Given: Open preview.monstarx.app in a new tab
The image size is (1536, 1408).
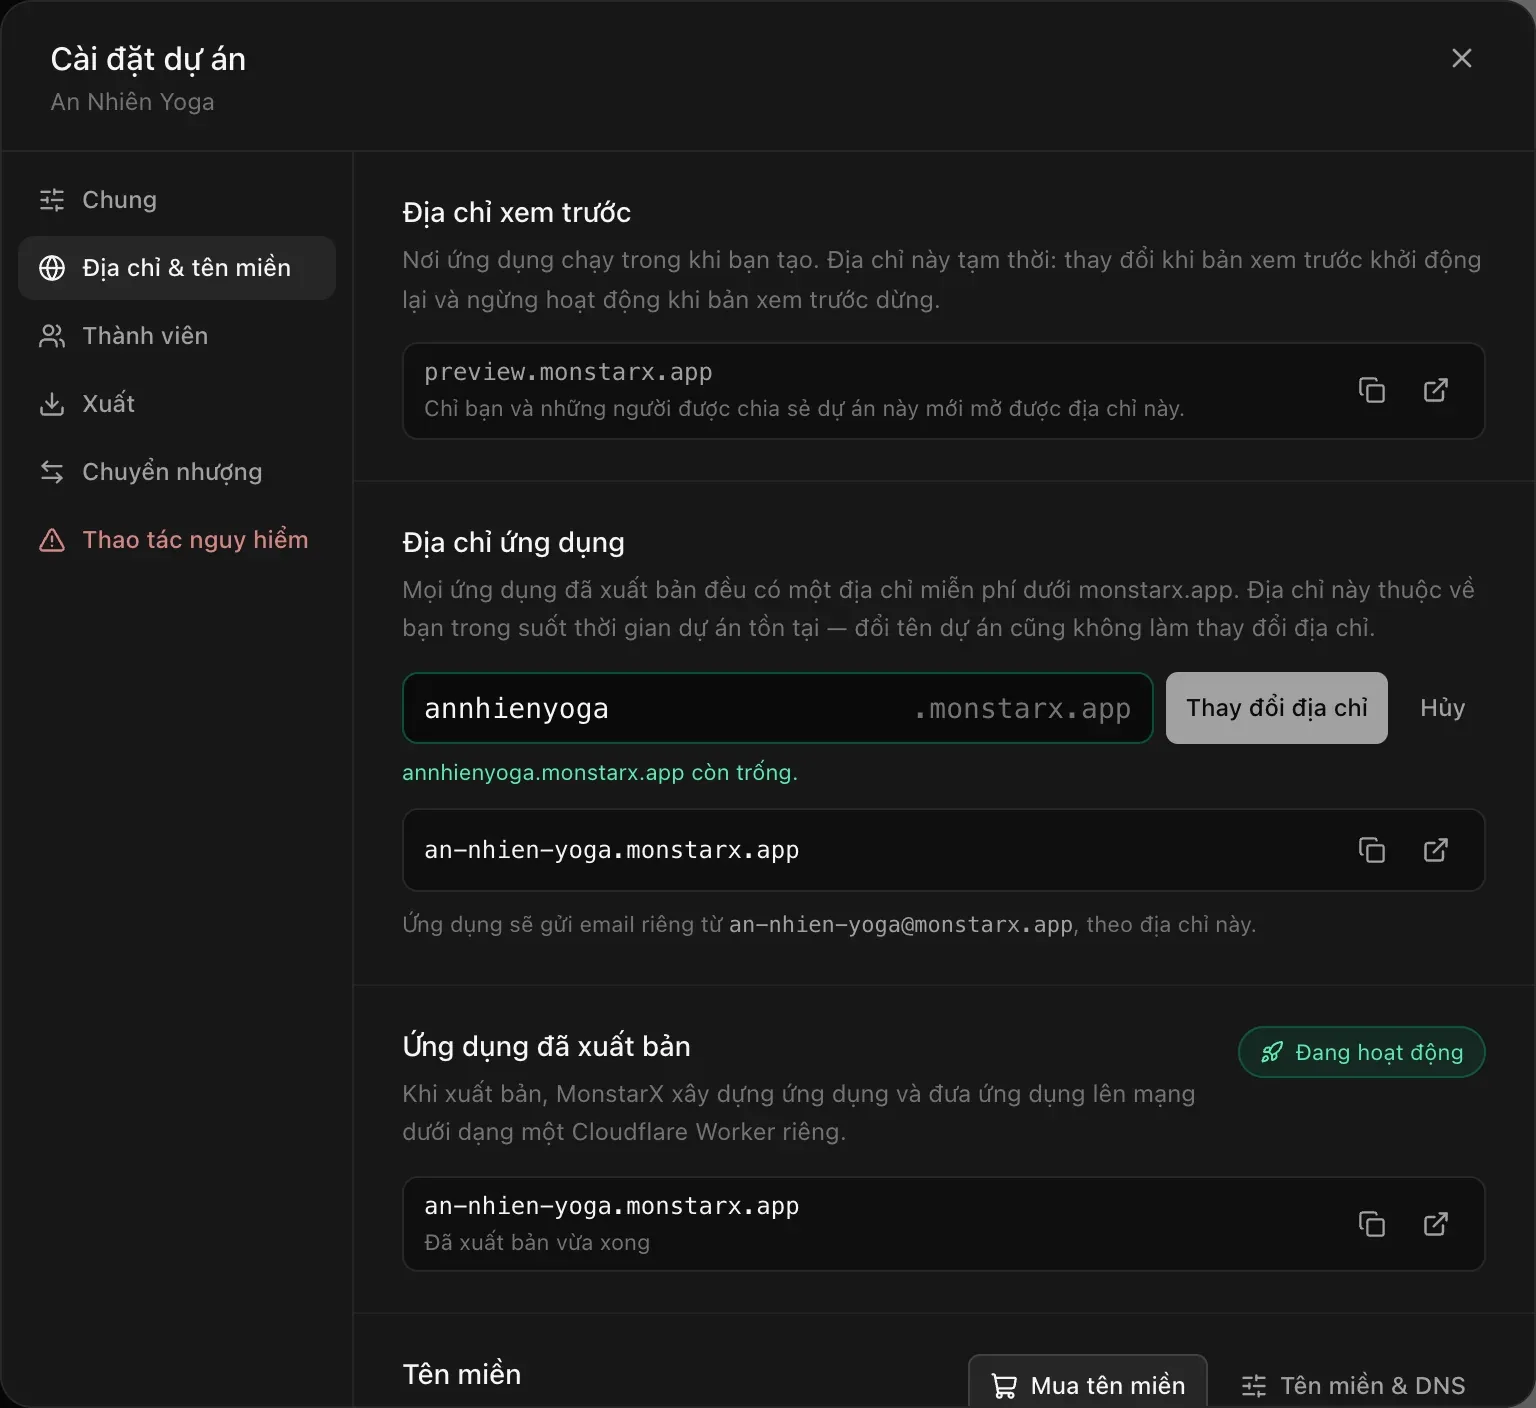Looking at the screenshot, I should coord(1436,390).
